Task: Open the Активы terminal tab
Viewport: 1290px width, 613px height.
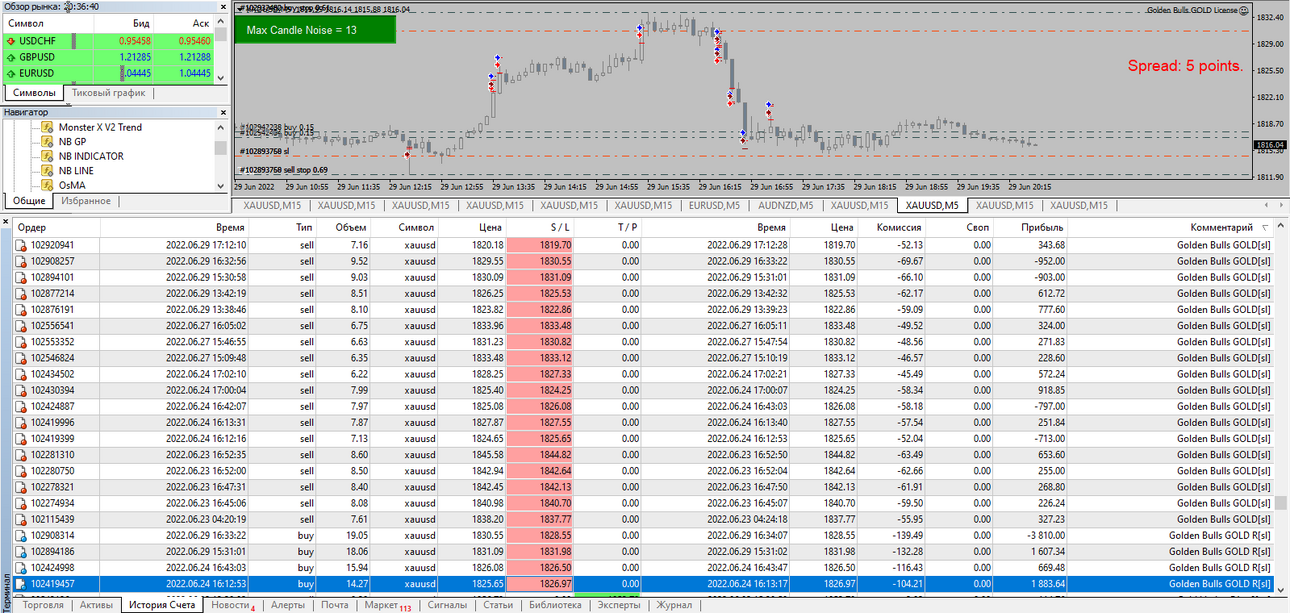Action: (x=96, y=605)
